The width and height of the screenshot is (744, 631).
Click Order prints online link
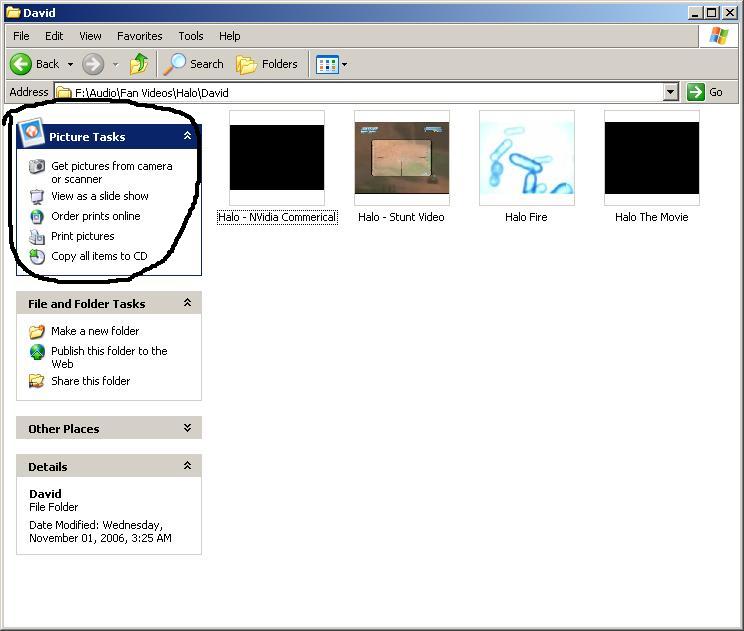click(96, 216)
